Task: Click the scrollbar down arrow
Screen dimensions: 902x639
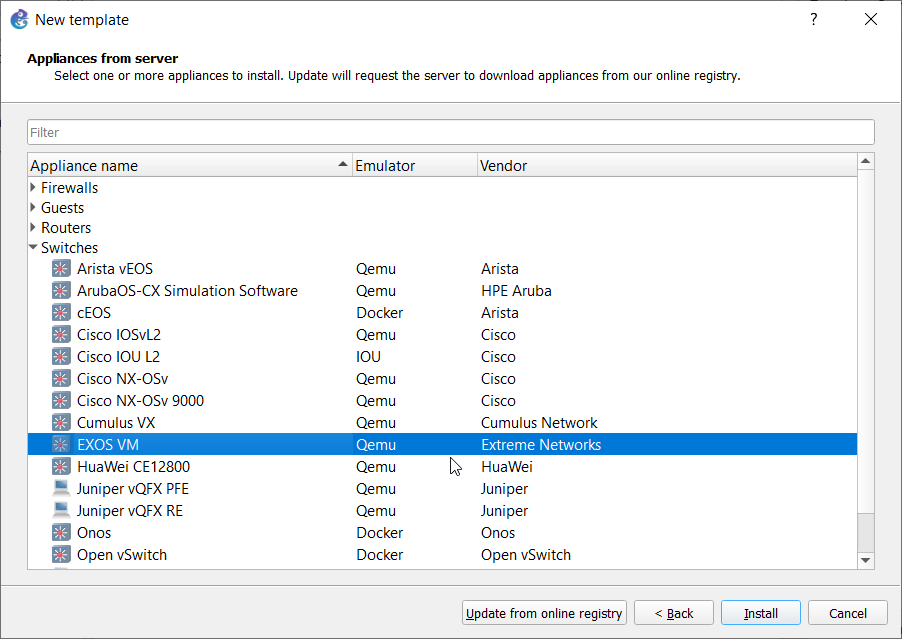Action: coord(866,561)
